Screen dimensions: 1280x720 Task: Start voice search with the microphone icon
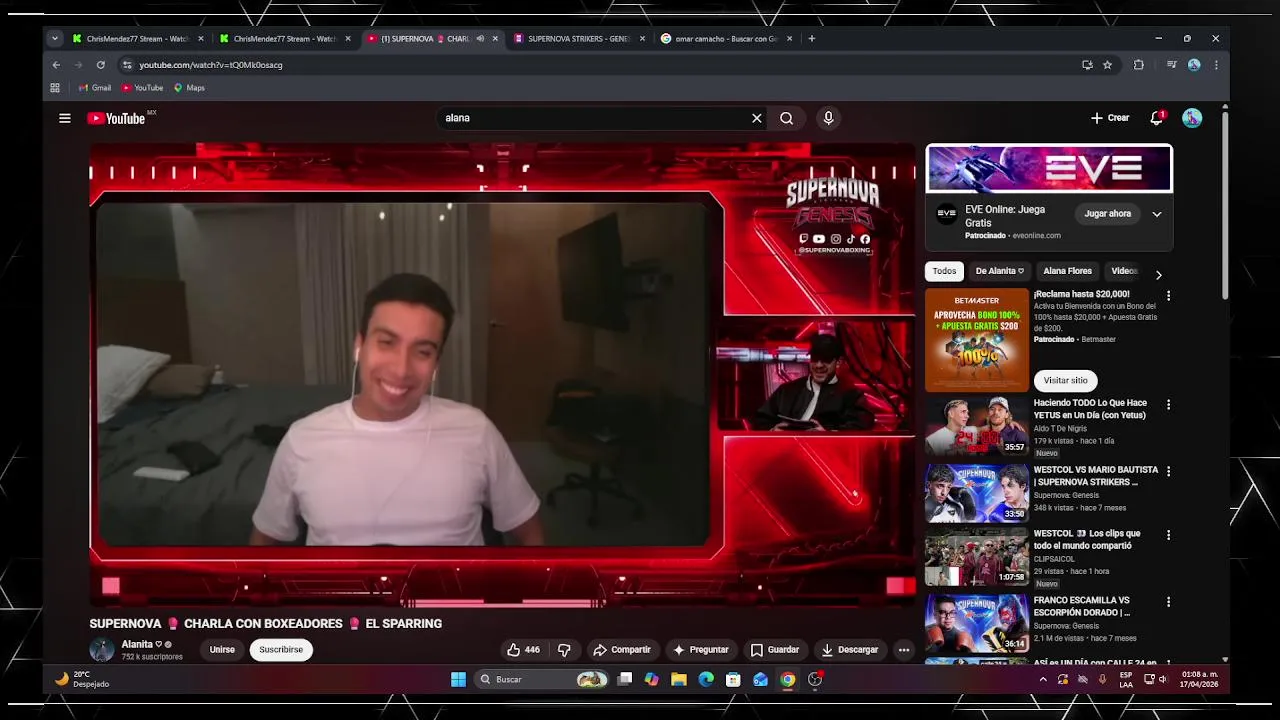828,118
